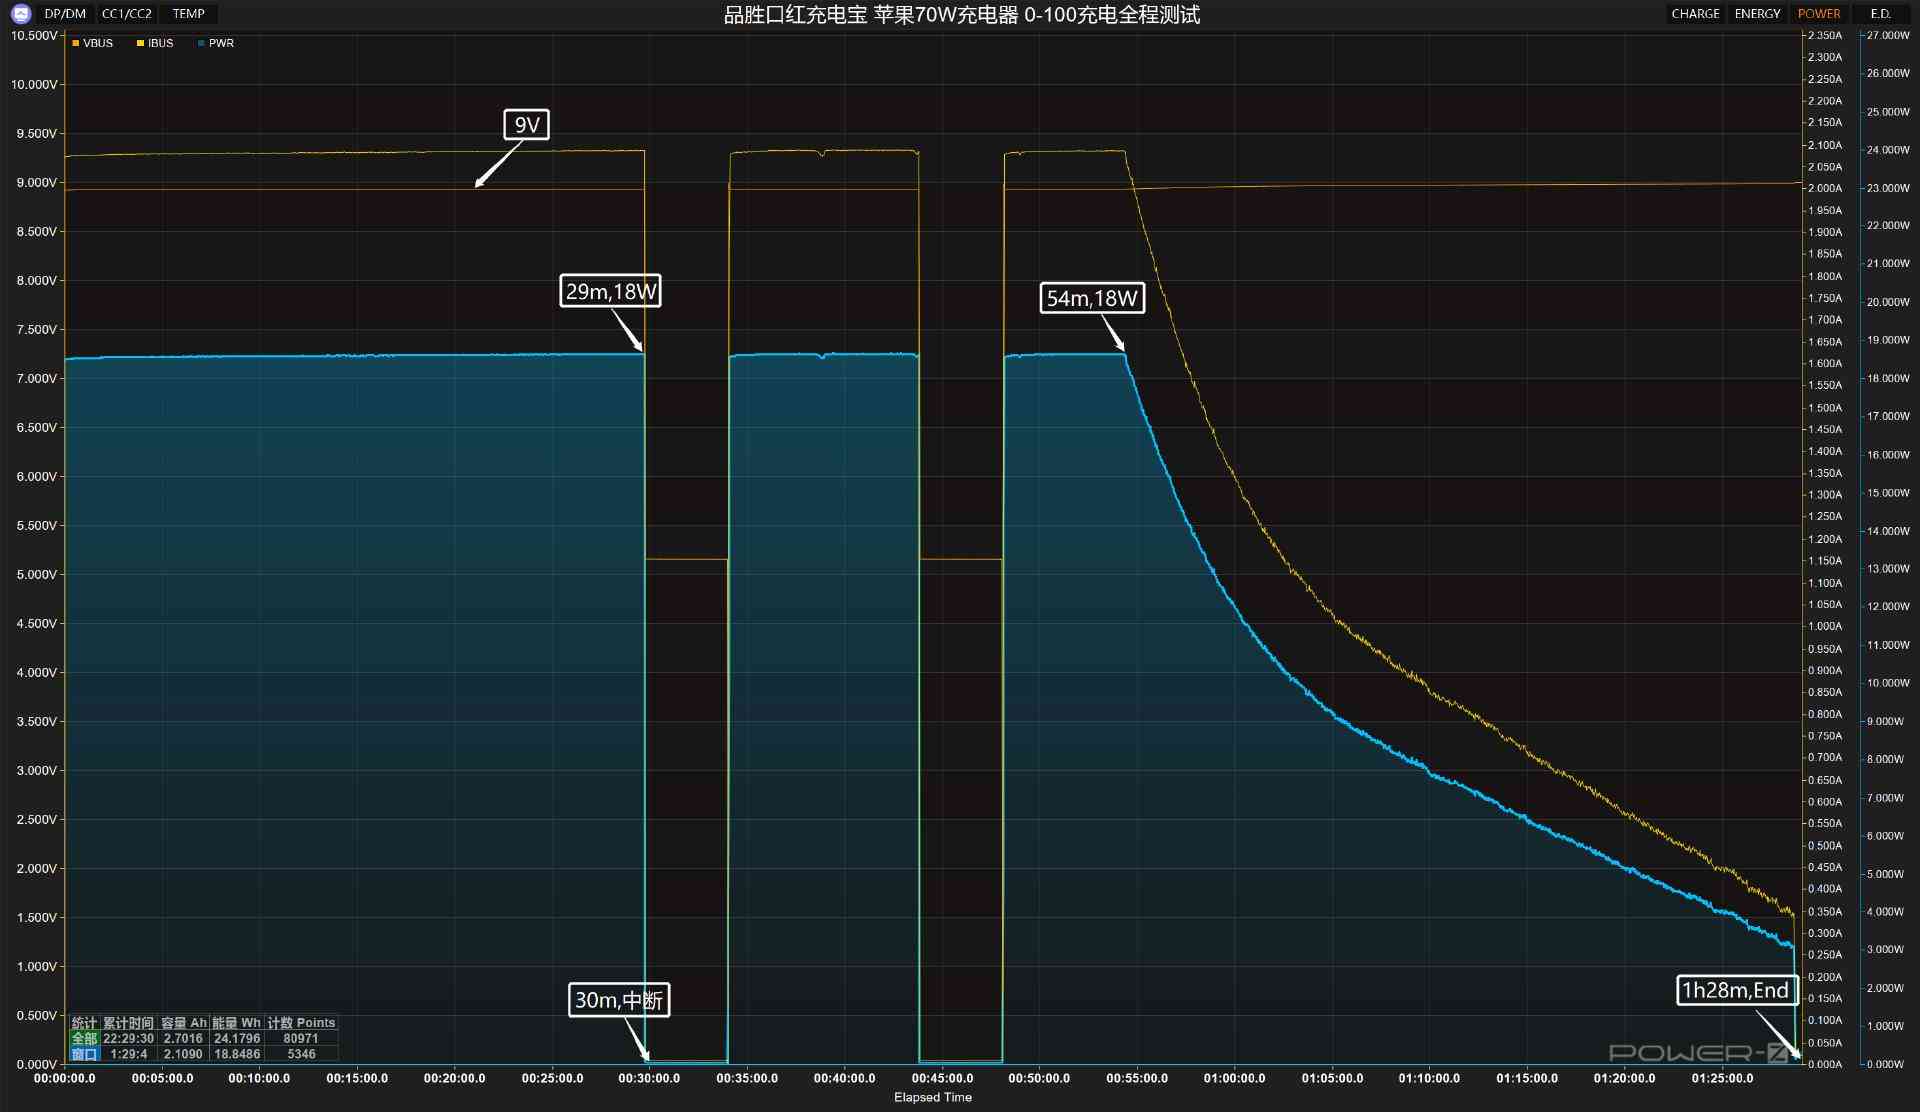The image size is (1920, 1112).
Task: Switch to the CHARGE tab
Action: (x=1695, y=14)
